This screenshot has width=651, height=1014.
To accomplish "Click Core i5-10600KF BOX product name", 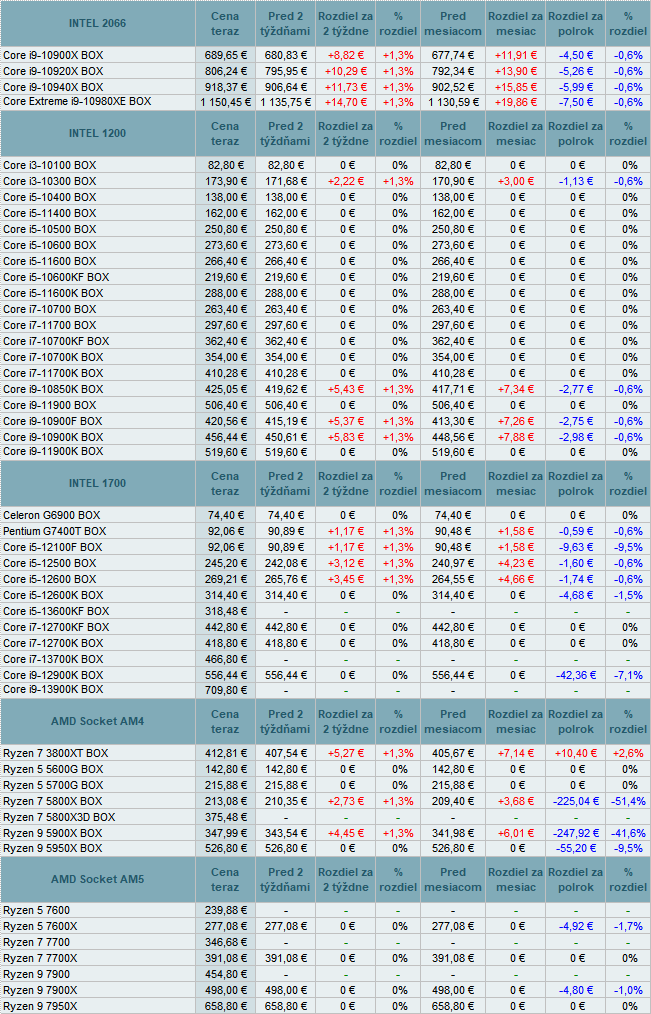I will point(56,277).
